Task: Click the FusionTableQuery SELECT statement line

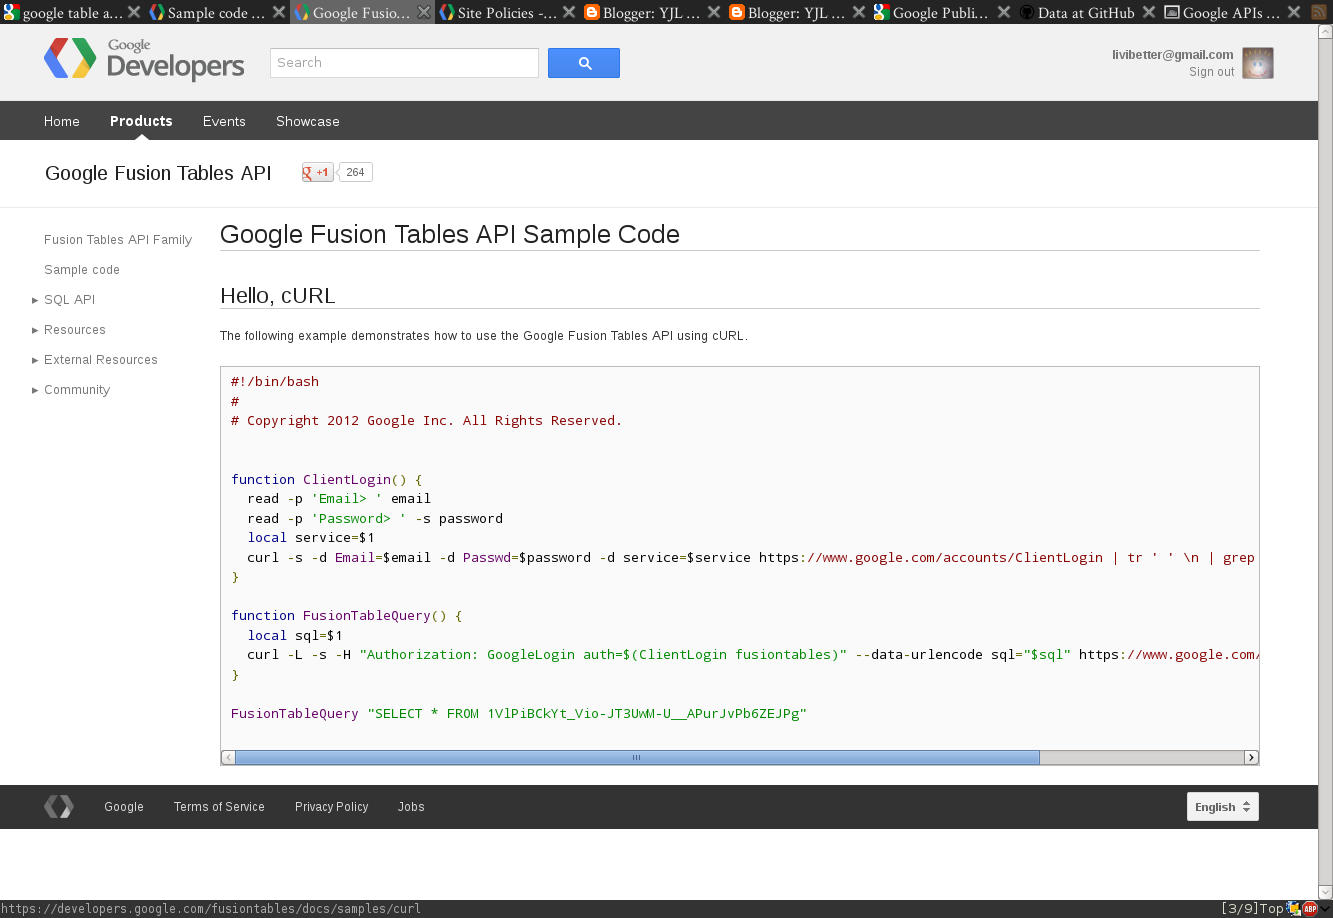Action: [x=519, y=713]
